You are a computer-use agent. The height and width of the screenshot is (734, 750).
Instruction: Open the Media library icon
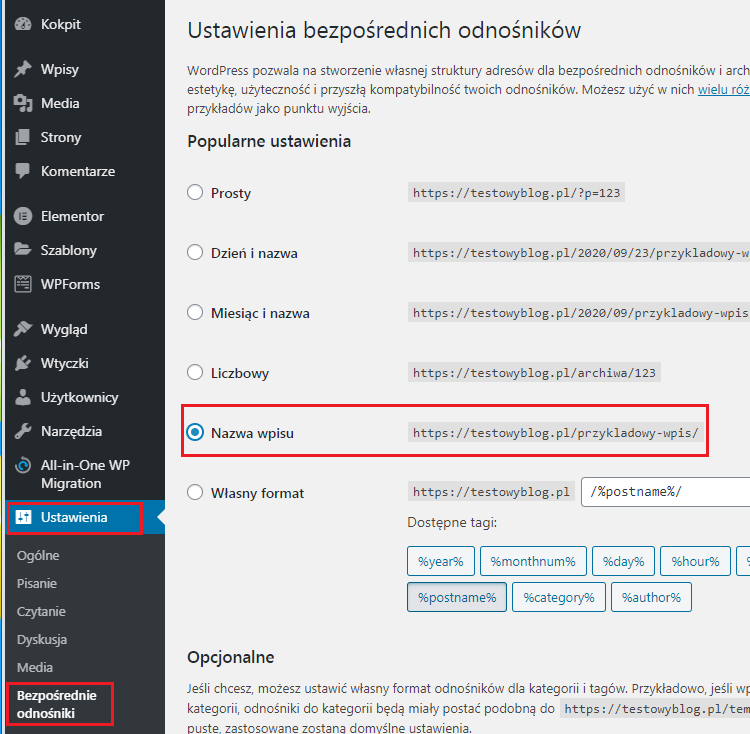click(x=23, y=103)
